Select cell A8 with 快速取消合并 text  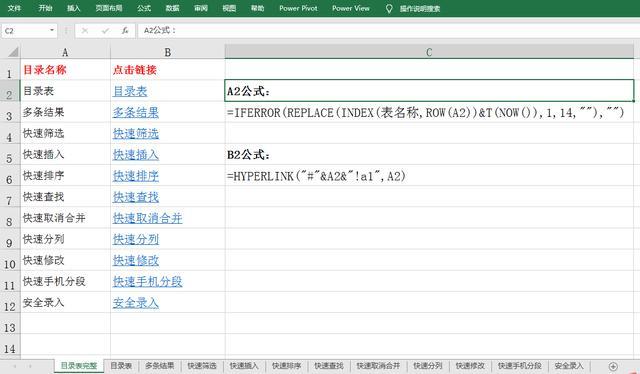[65, 218]
